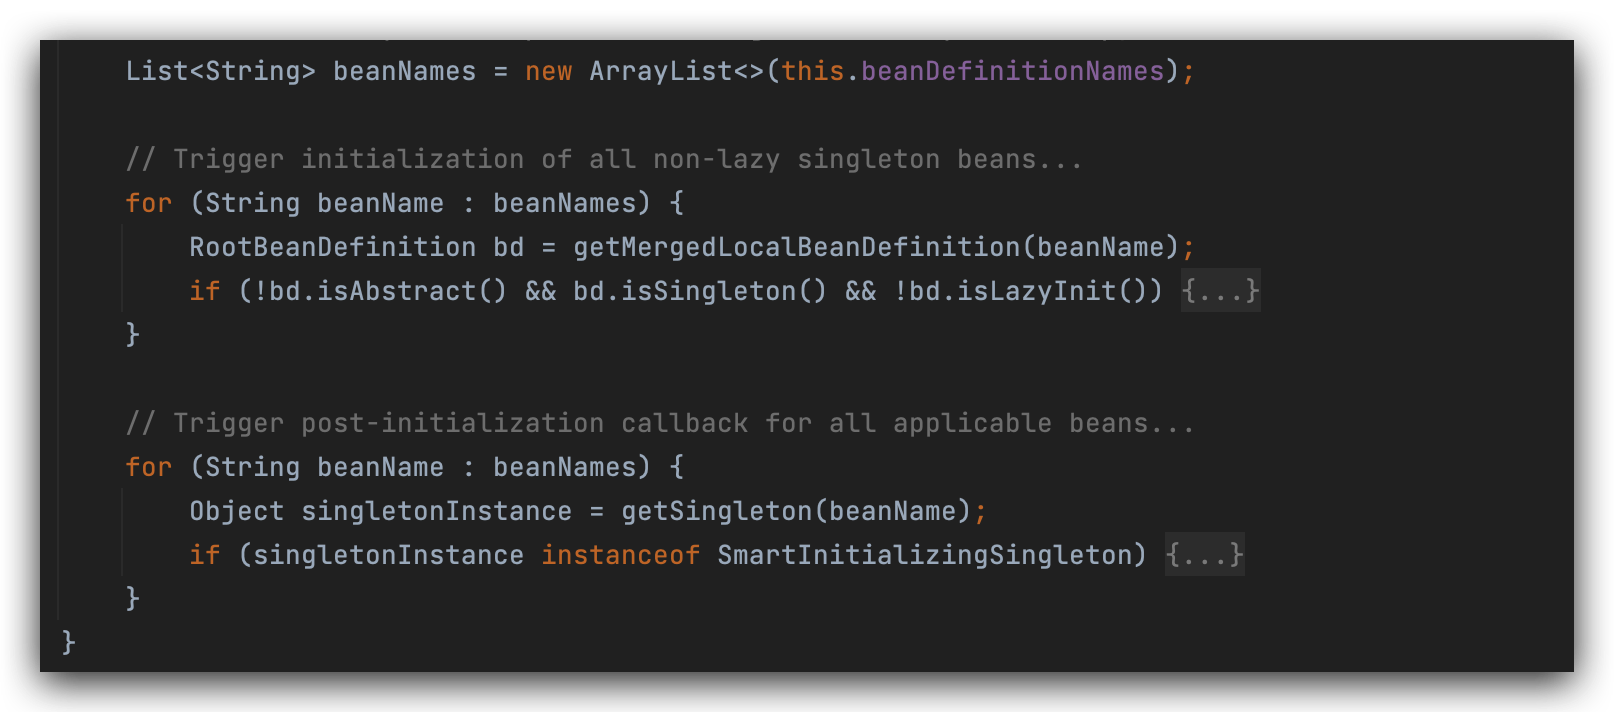Click the List<String> type declaration

click(220, 72)
